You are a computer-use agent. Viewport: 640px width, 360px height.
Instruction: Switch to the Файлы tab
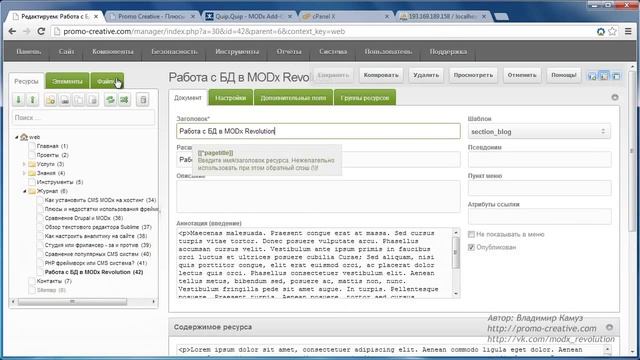click(107, 81)
